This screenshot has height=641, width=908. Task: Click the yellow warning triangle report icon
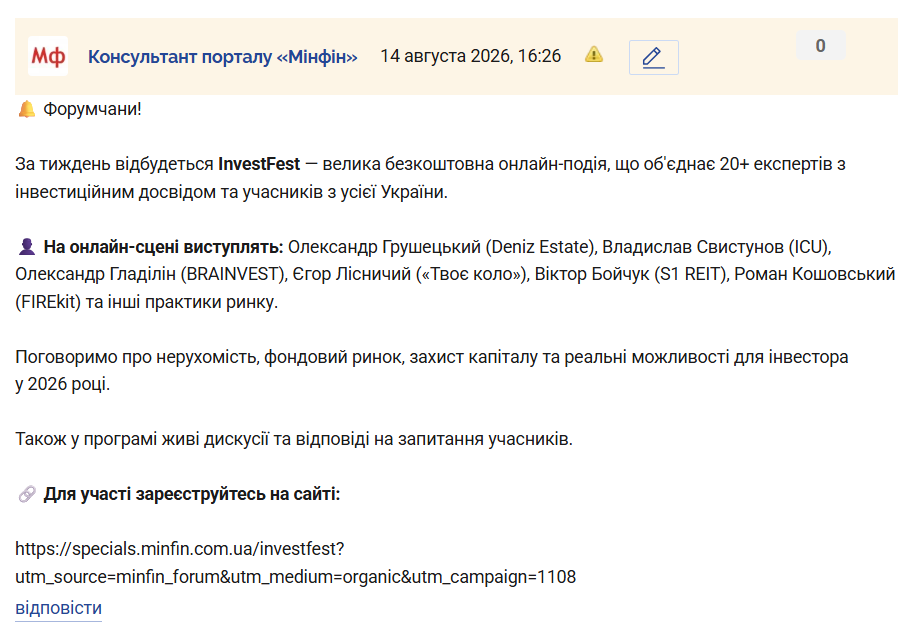pyautogui.click(x=594, y=55)
